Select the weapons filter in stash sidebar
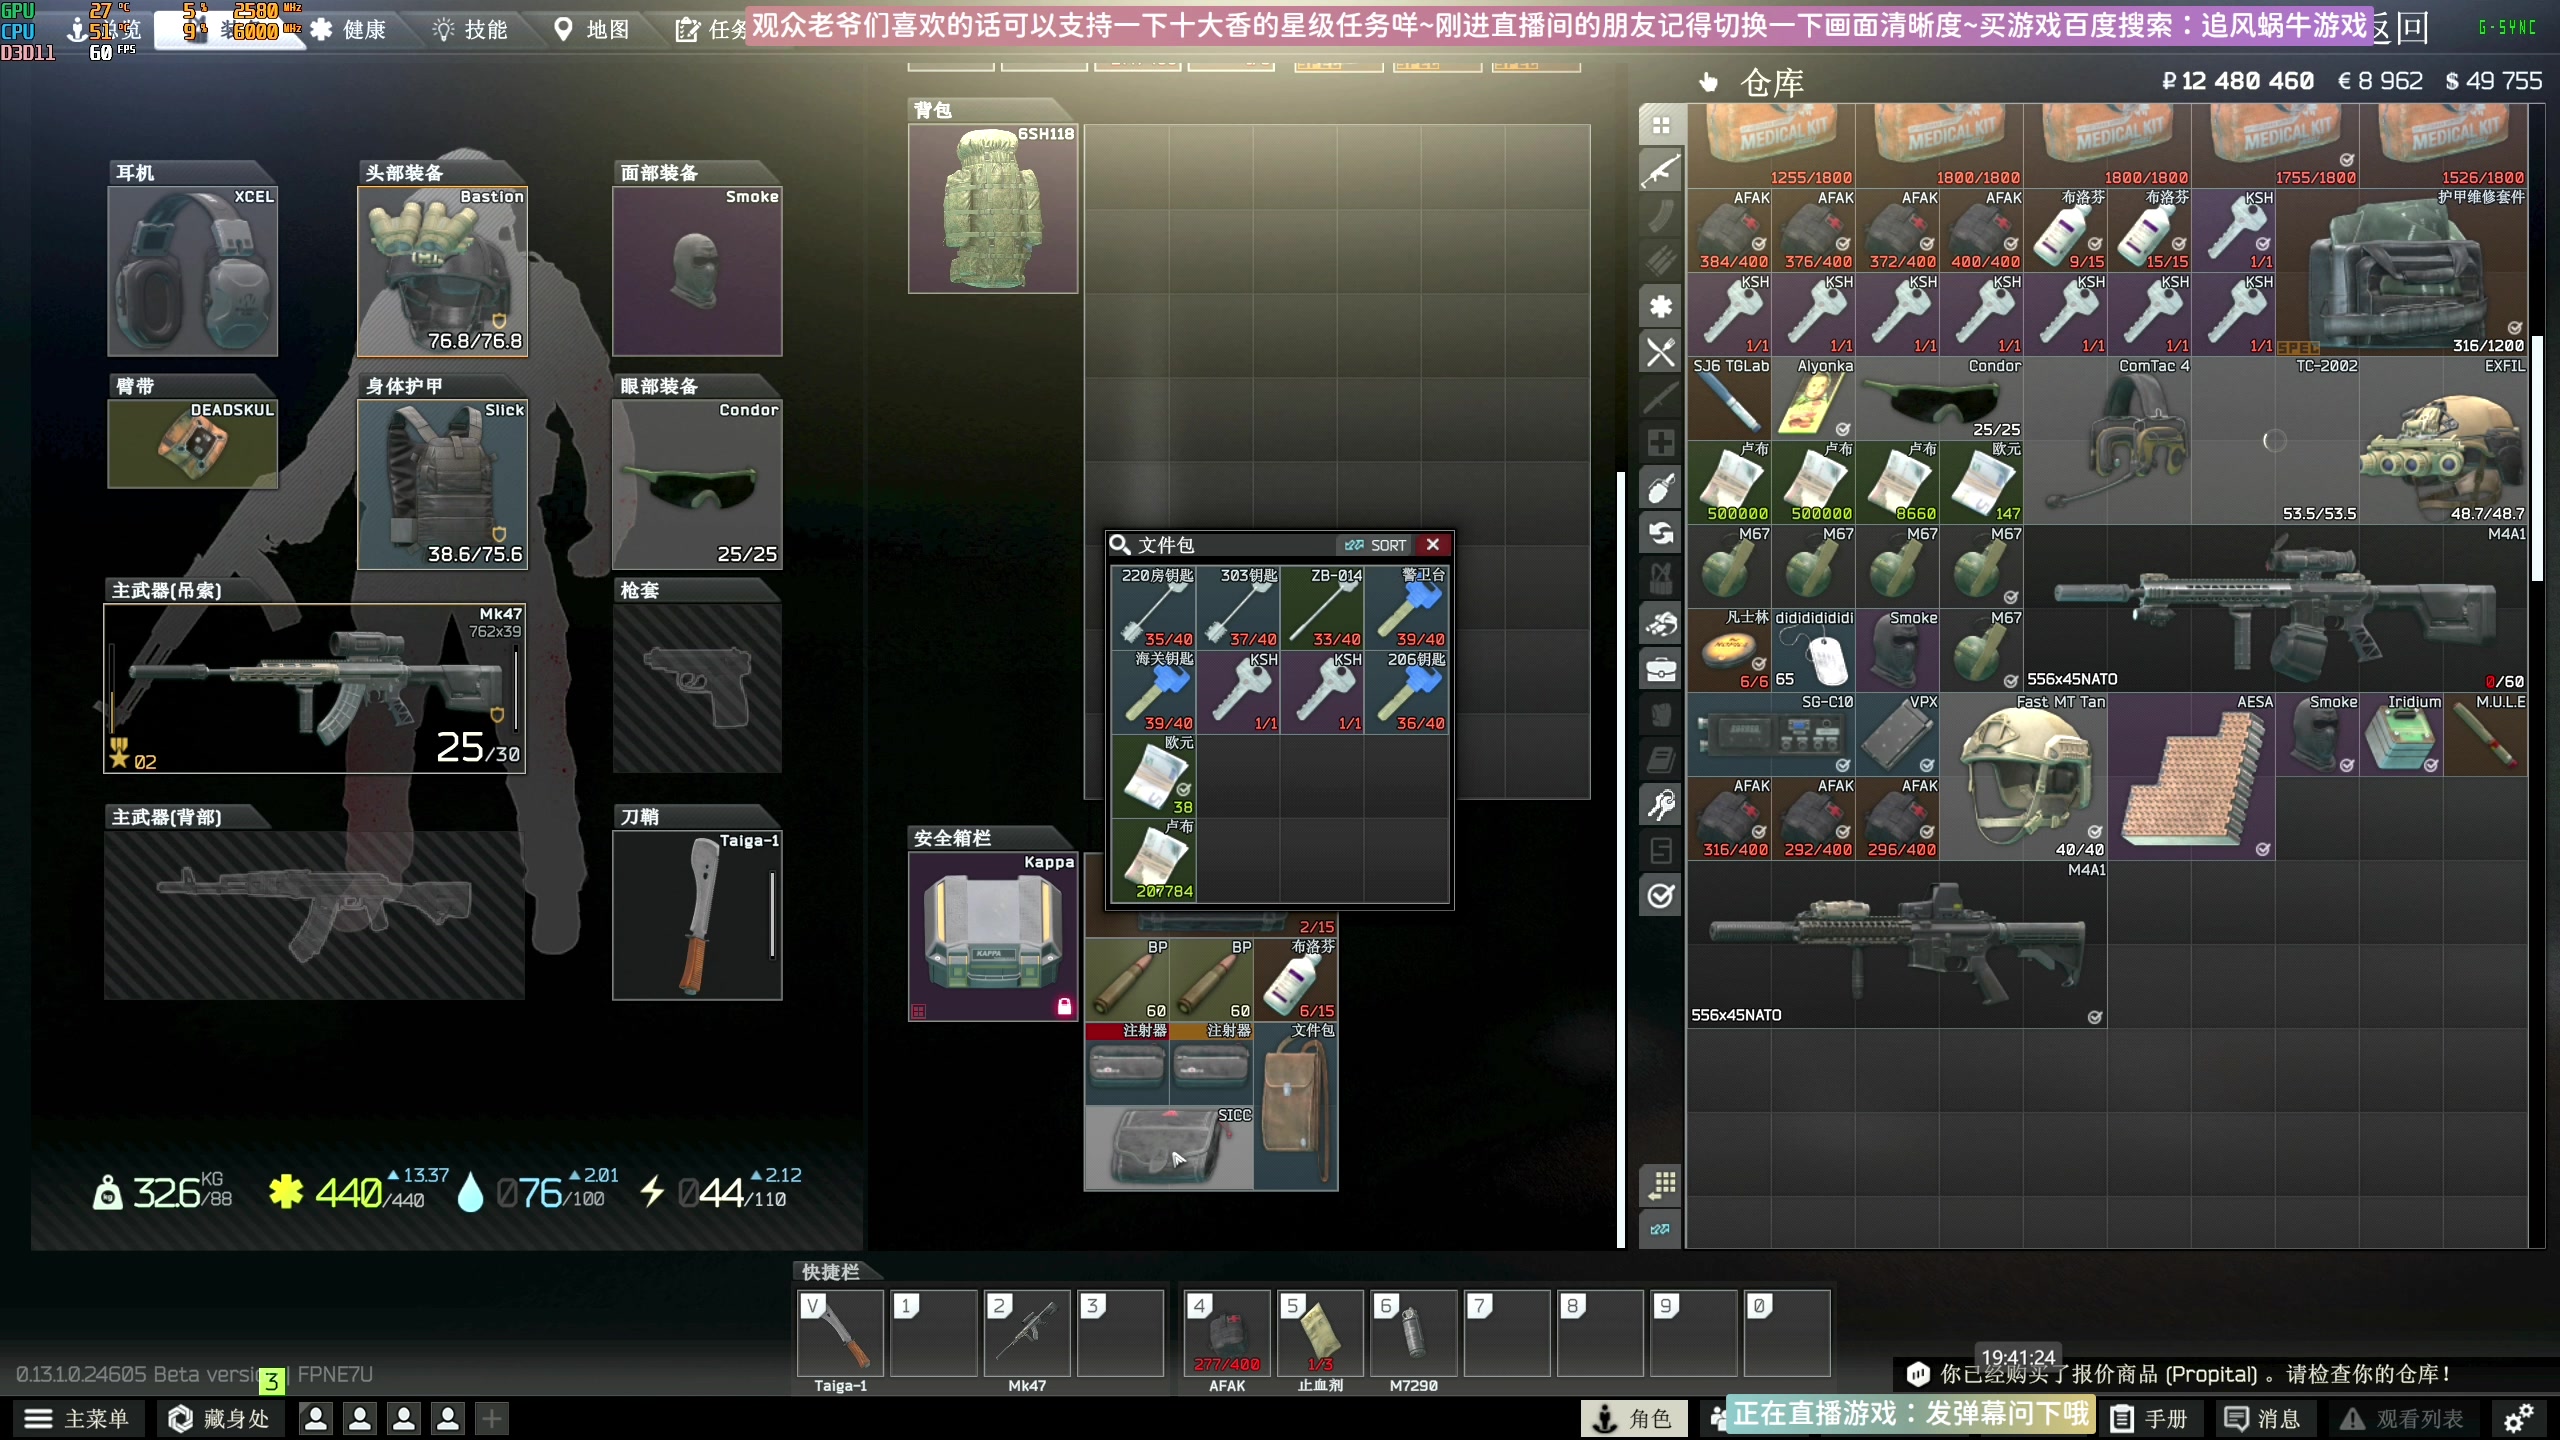Viewport: 2560px width, 1440px height. click(1660, 171)
